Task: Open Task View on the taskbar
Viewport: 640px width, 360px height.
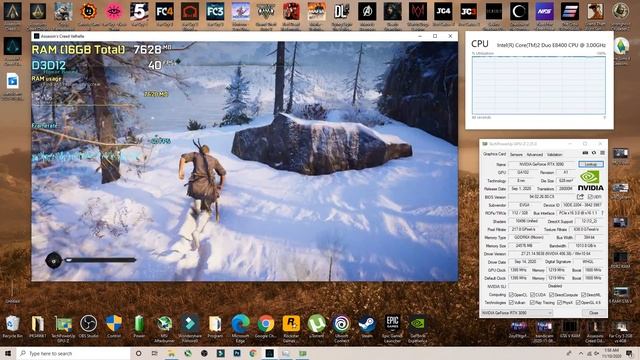Action: (154, 353)
